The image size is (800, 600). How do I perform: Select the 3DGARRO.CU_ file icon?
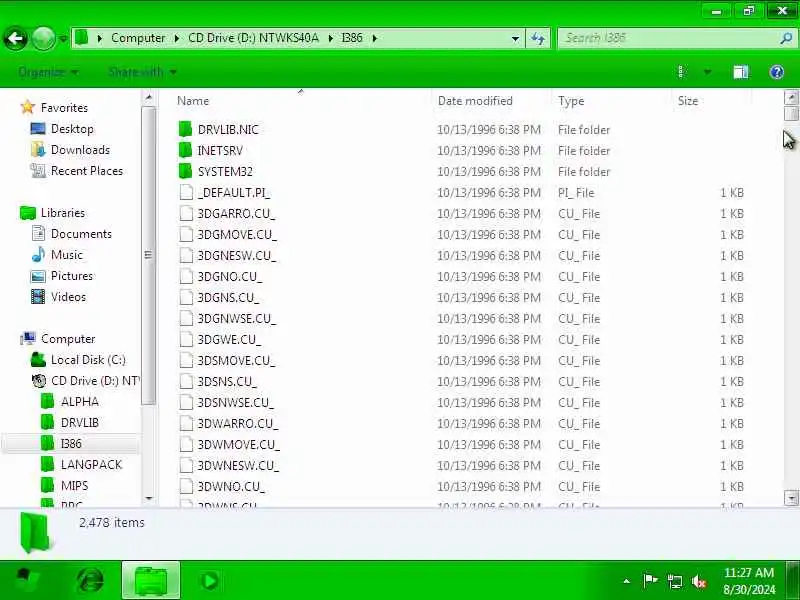pyautogui.click(x=186, y=213)
